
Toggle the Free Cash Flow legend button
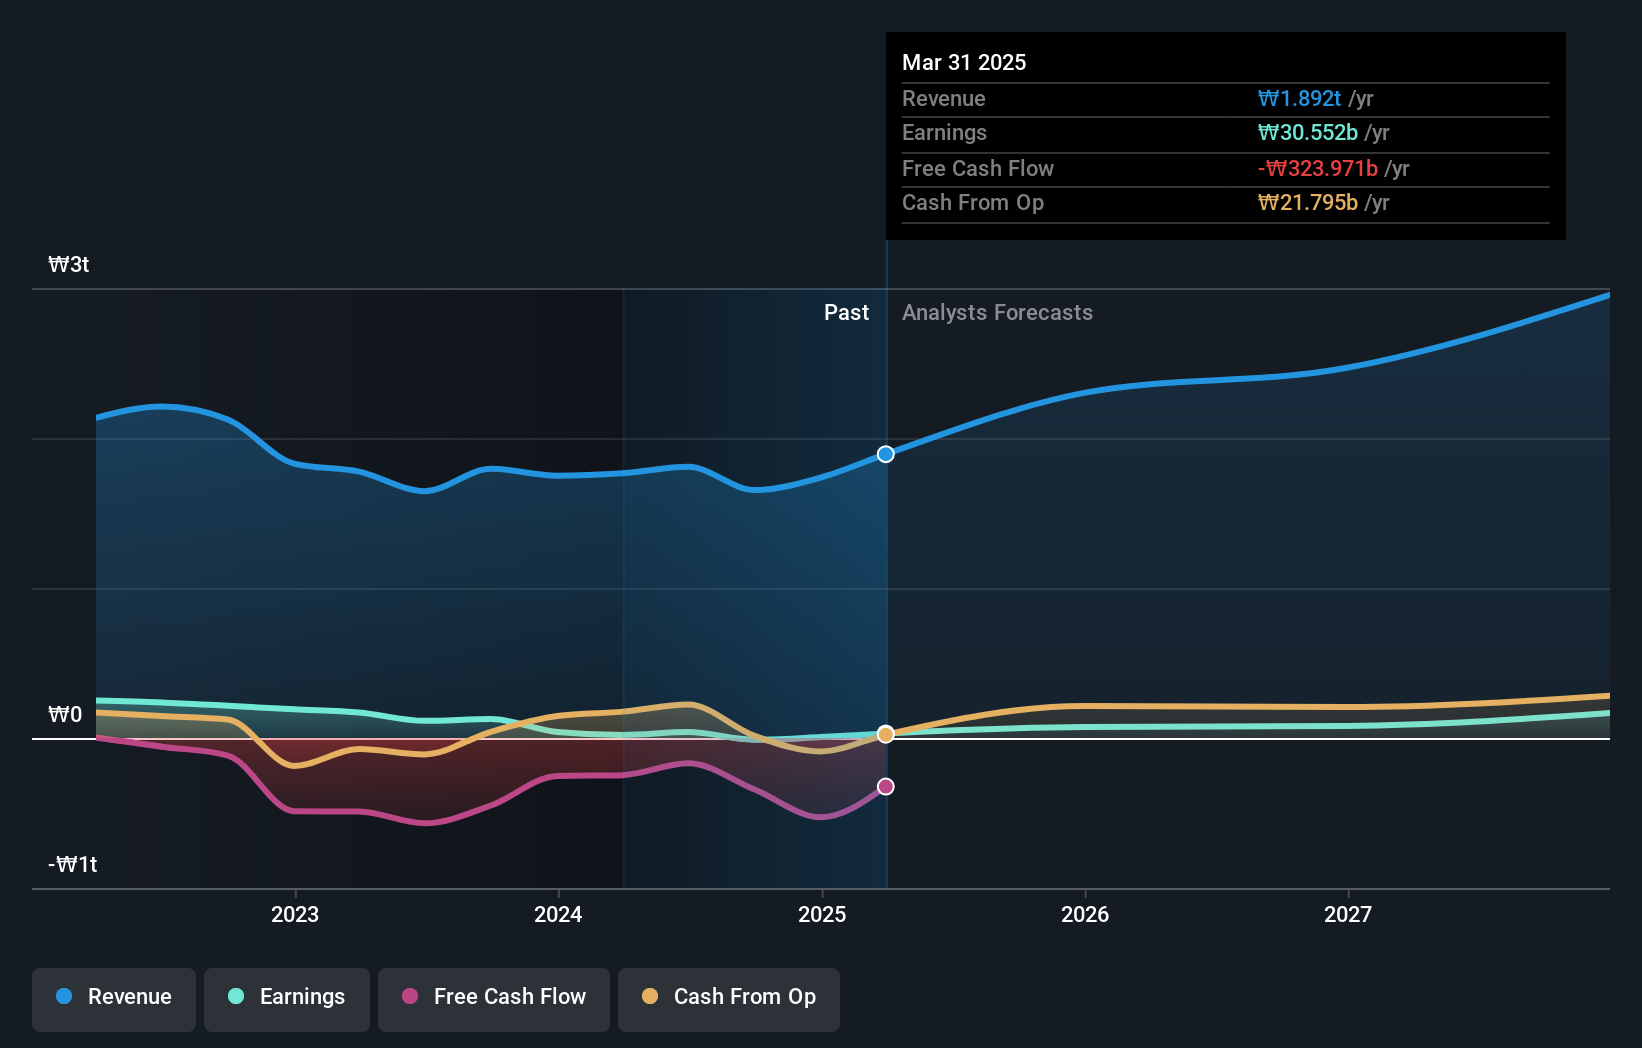click(494, 999)
